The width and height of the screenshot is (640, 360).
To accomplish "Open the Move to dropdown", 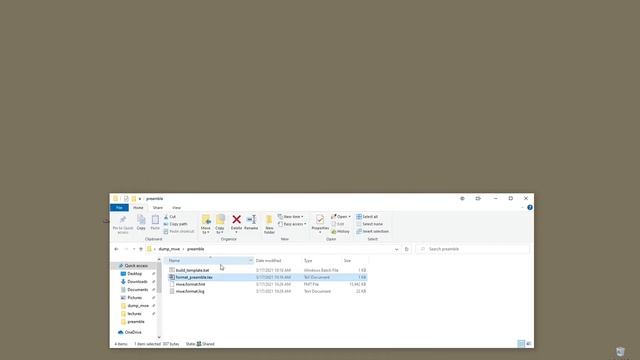I will click(206, 224).
